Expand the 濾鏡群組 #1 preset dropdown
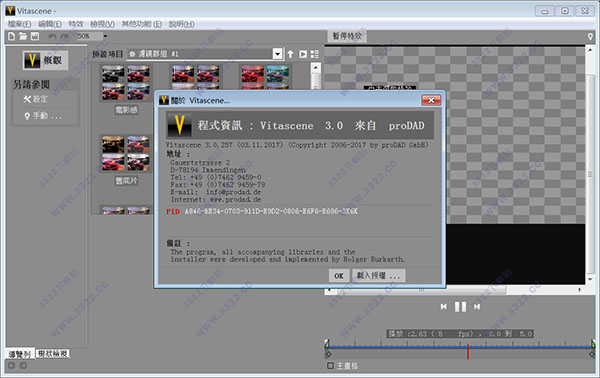The height and width of the screenshot is (378, 600). pos(278,54)
